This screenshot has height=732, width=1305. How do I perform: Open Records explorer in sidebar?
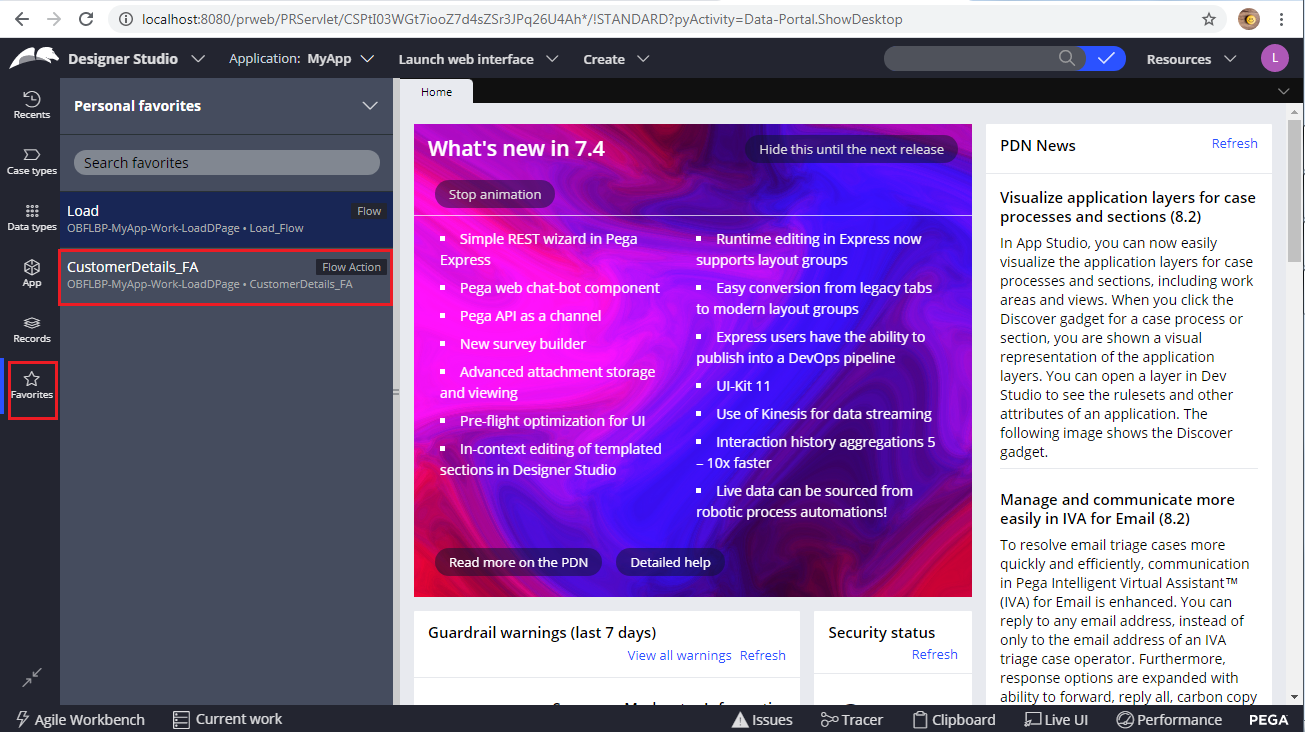31,329
